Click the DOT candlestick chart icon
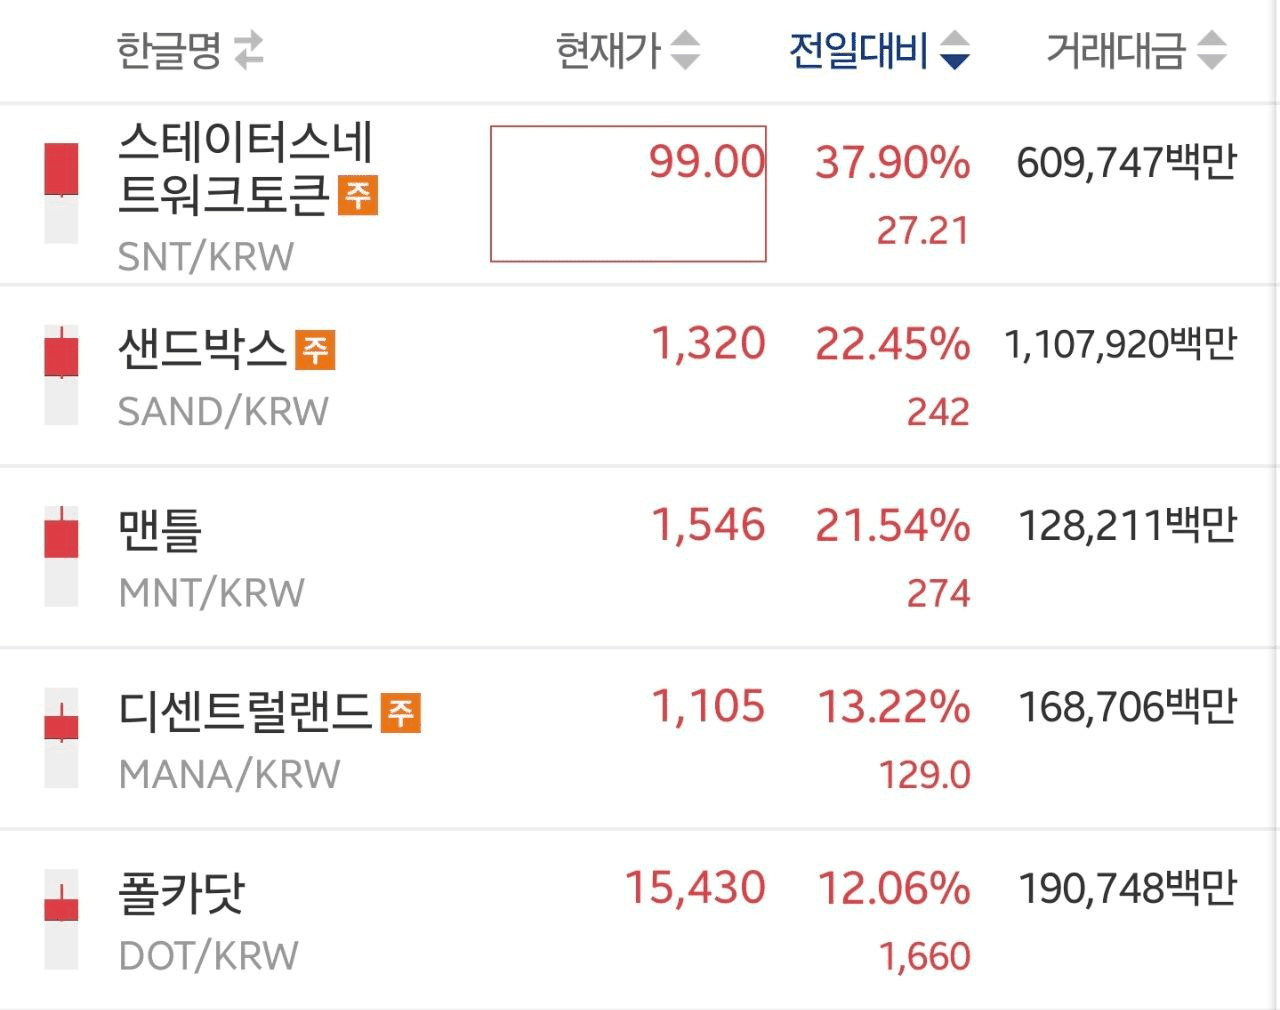 pos(61,920)
